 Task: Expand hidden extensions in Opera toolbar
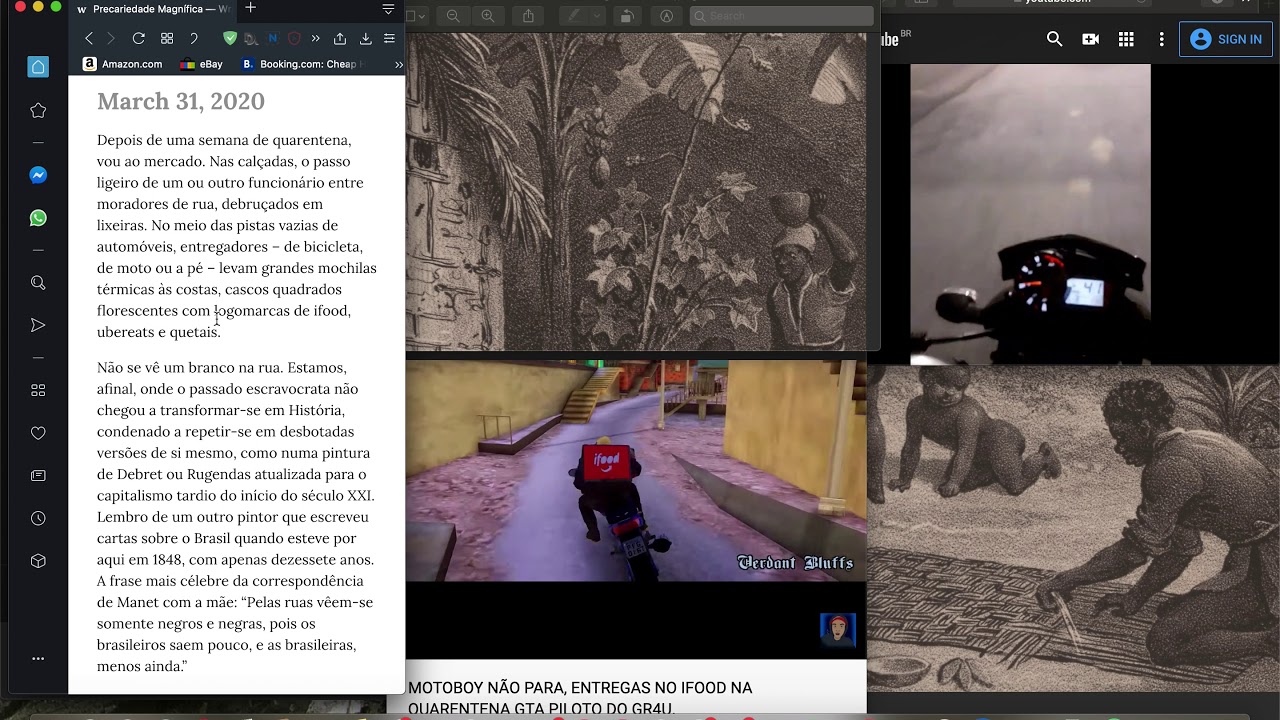click(x=315, y=38)
